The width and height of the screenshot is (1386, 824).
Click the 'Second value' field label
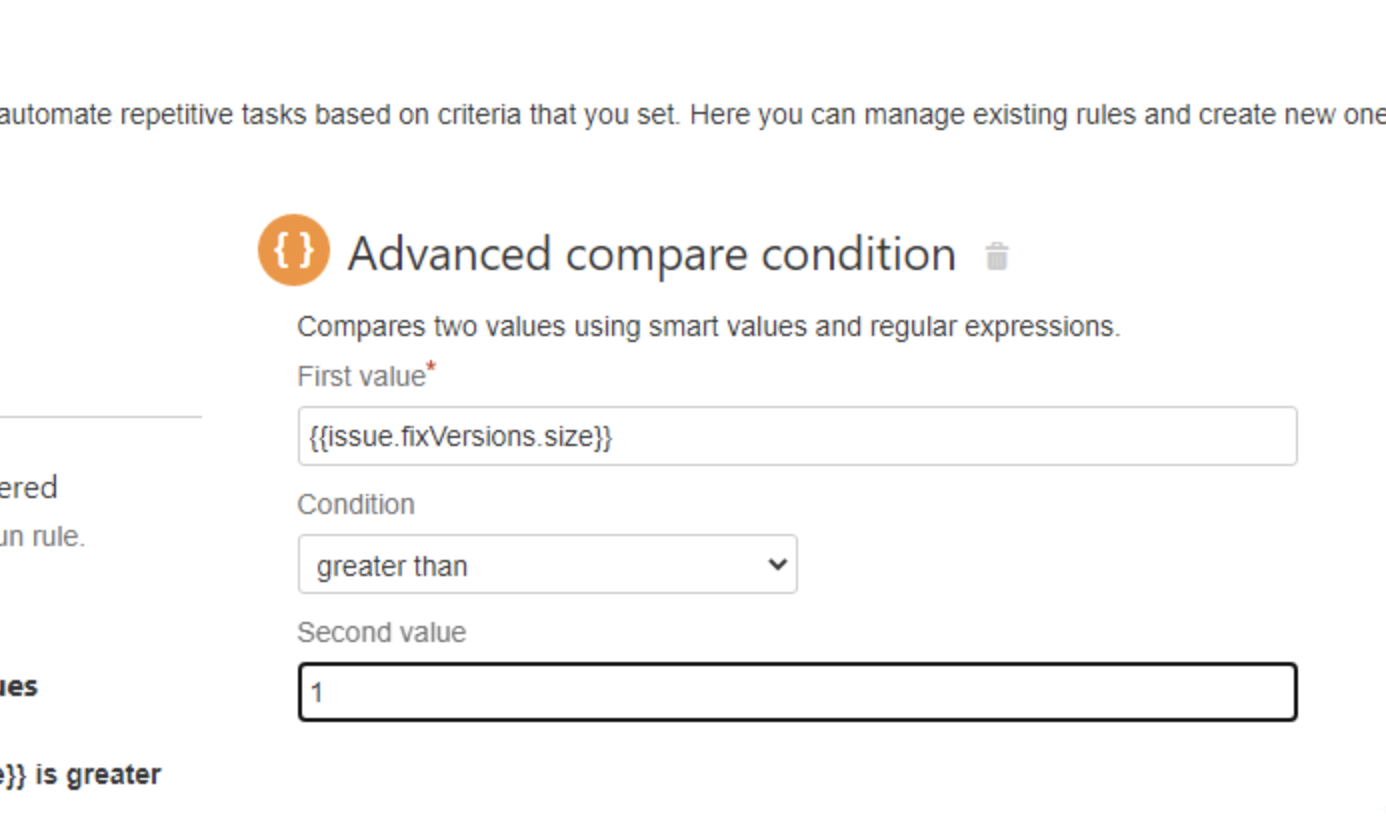(x=380, y=632)
